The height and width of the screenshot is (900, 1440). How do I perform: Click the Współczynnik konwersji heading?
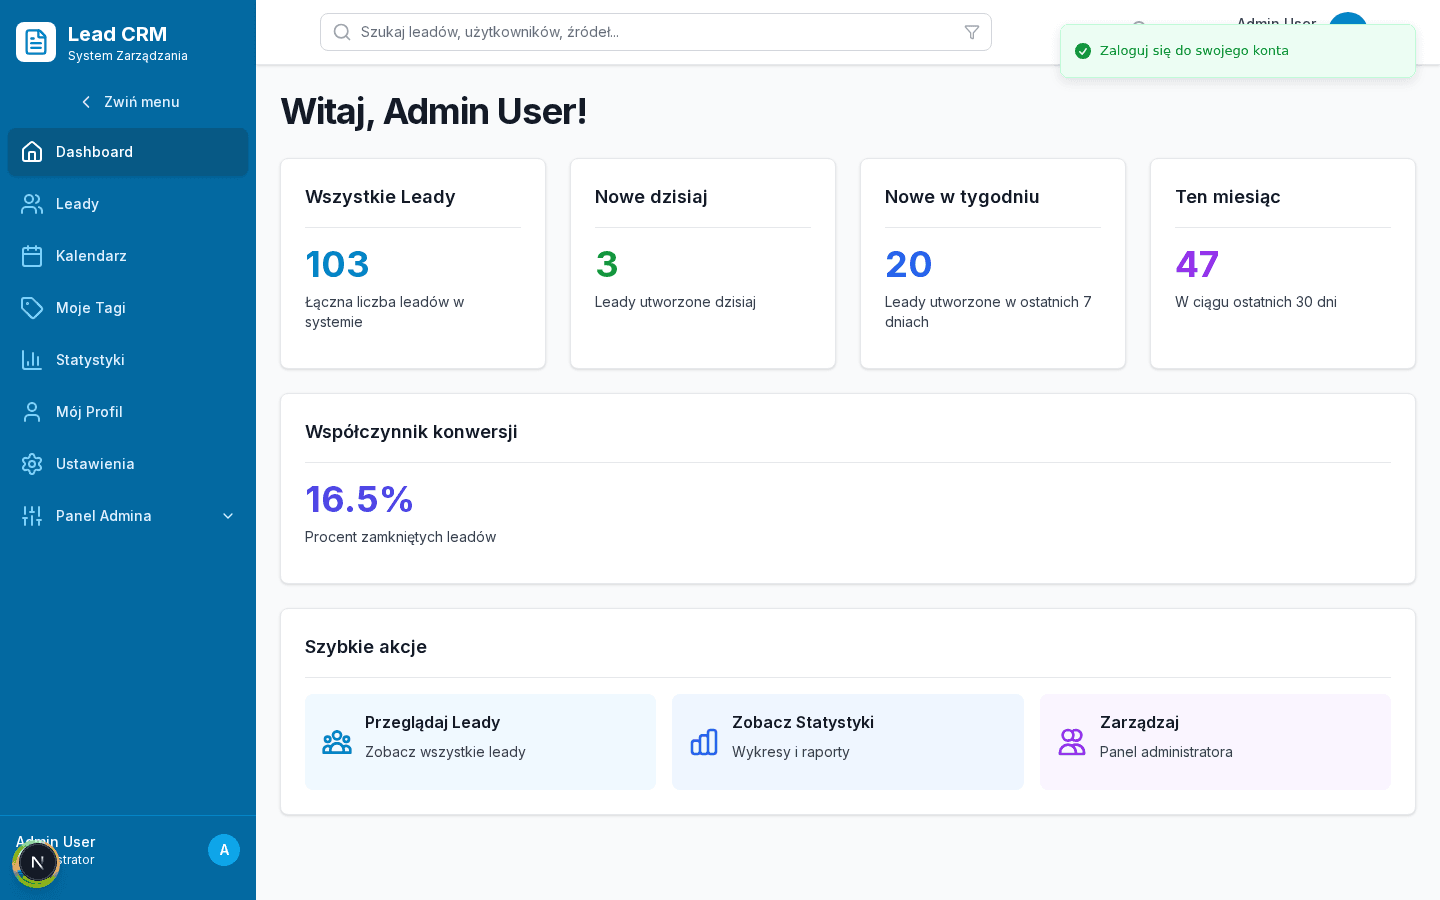pos(411,432)
